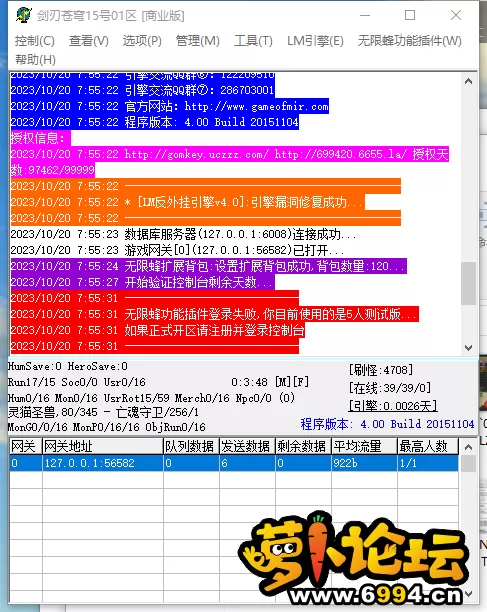This screenshot has height=612, width=487.
Task: Click the 网关地址 column header
Action: coord(102,446)
